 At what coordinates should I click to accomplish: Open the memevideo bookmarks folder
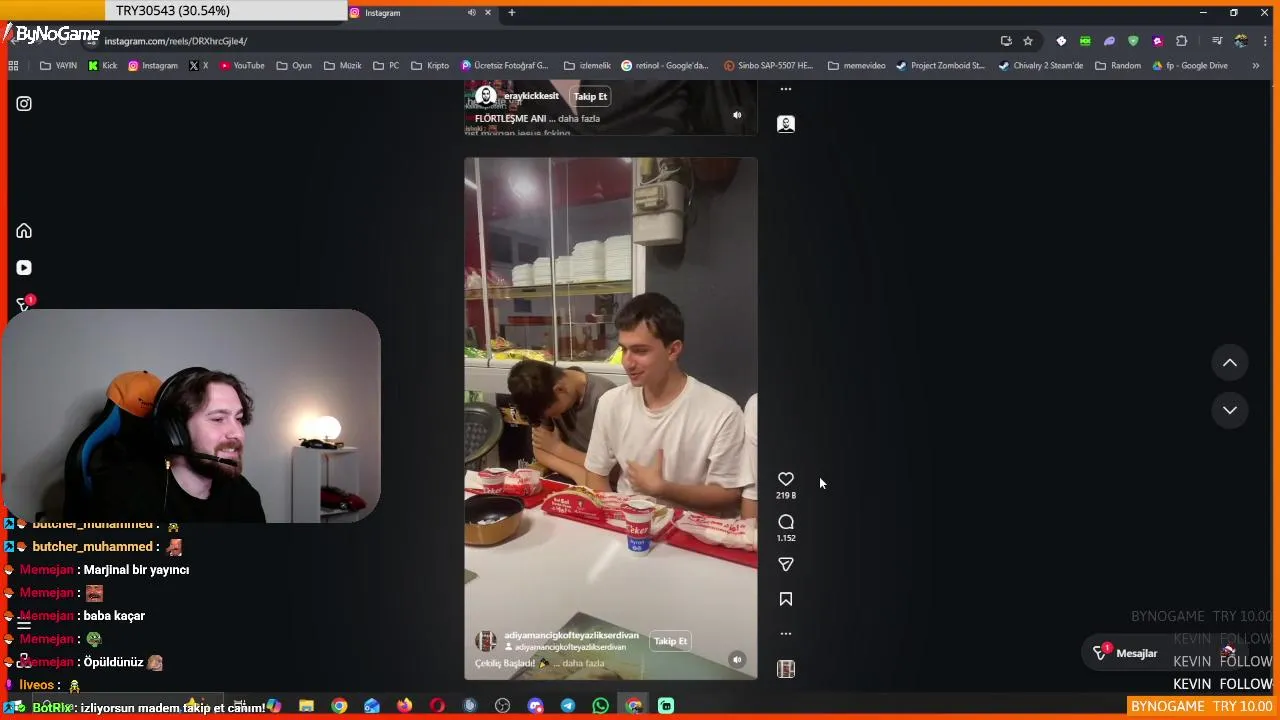pos(857,66)
